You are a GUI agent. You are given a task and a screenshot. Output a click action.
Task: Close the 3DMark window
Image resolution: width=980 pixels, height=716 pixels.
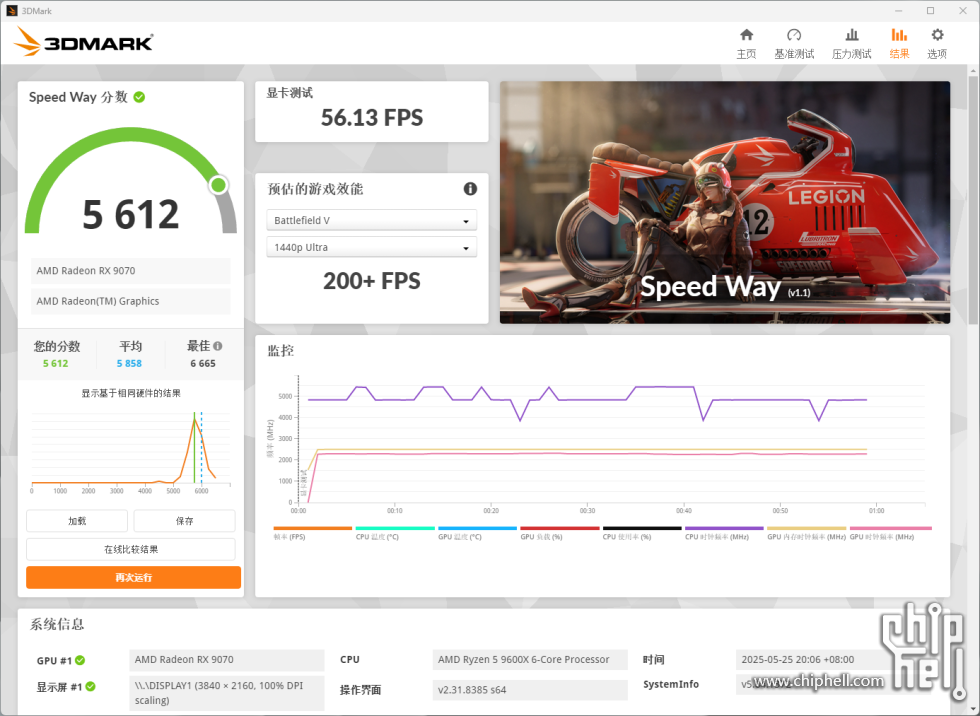963,11
